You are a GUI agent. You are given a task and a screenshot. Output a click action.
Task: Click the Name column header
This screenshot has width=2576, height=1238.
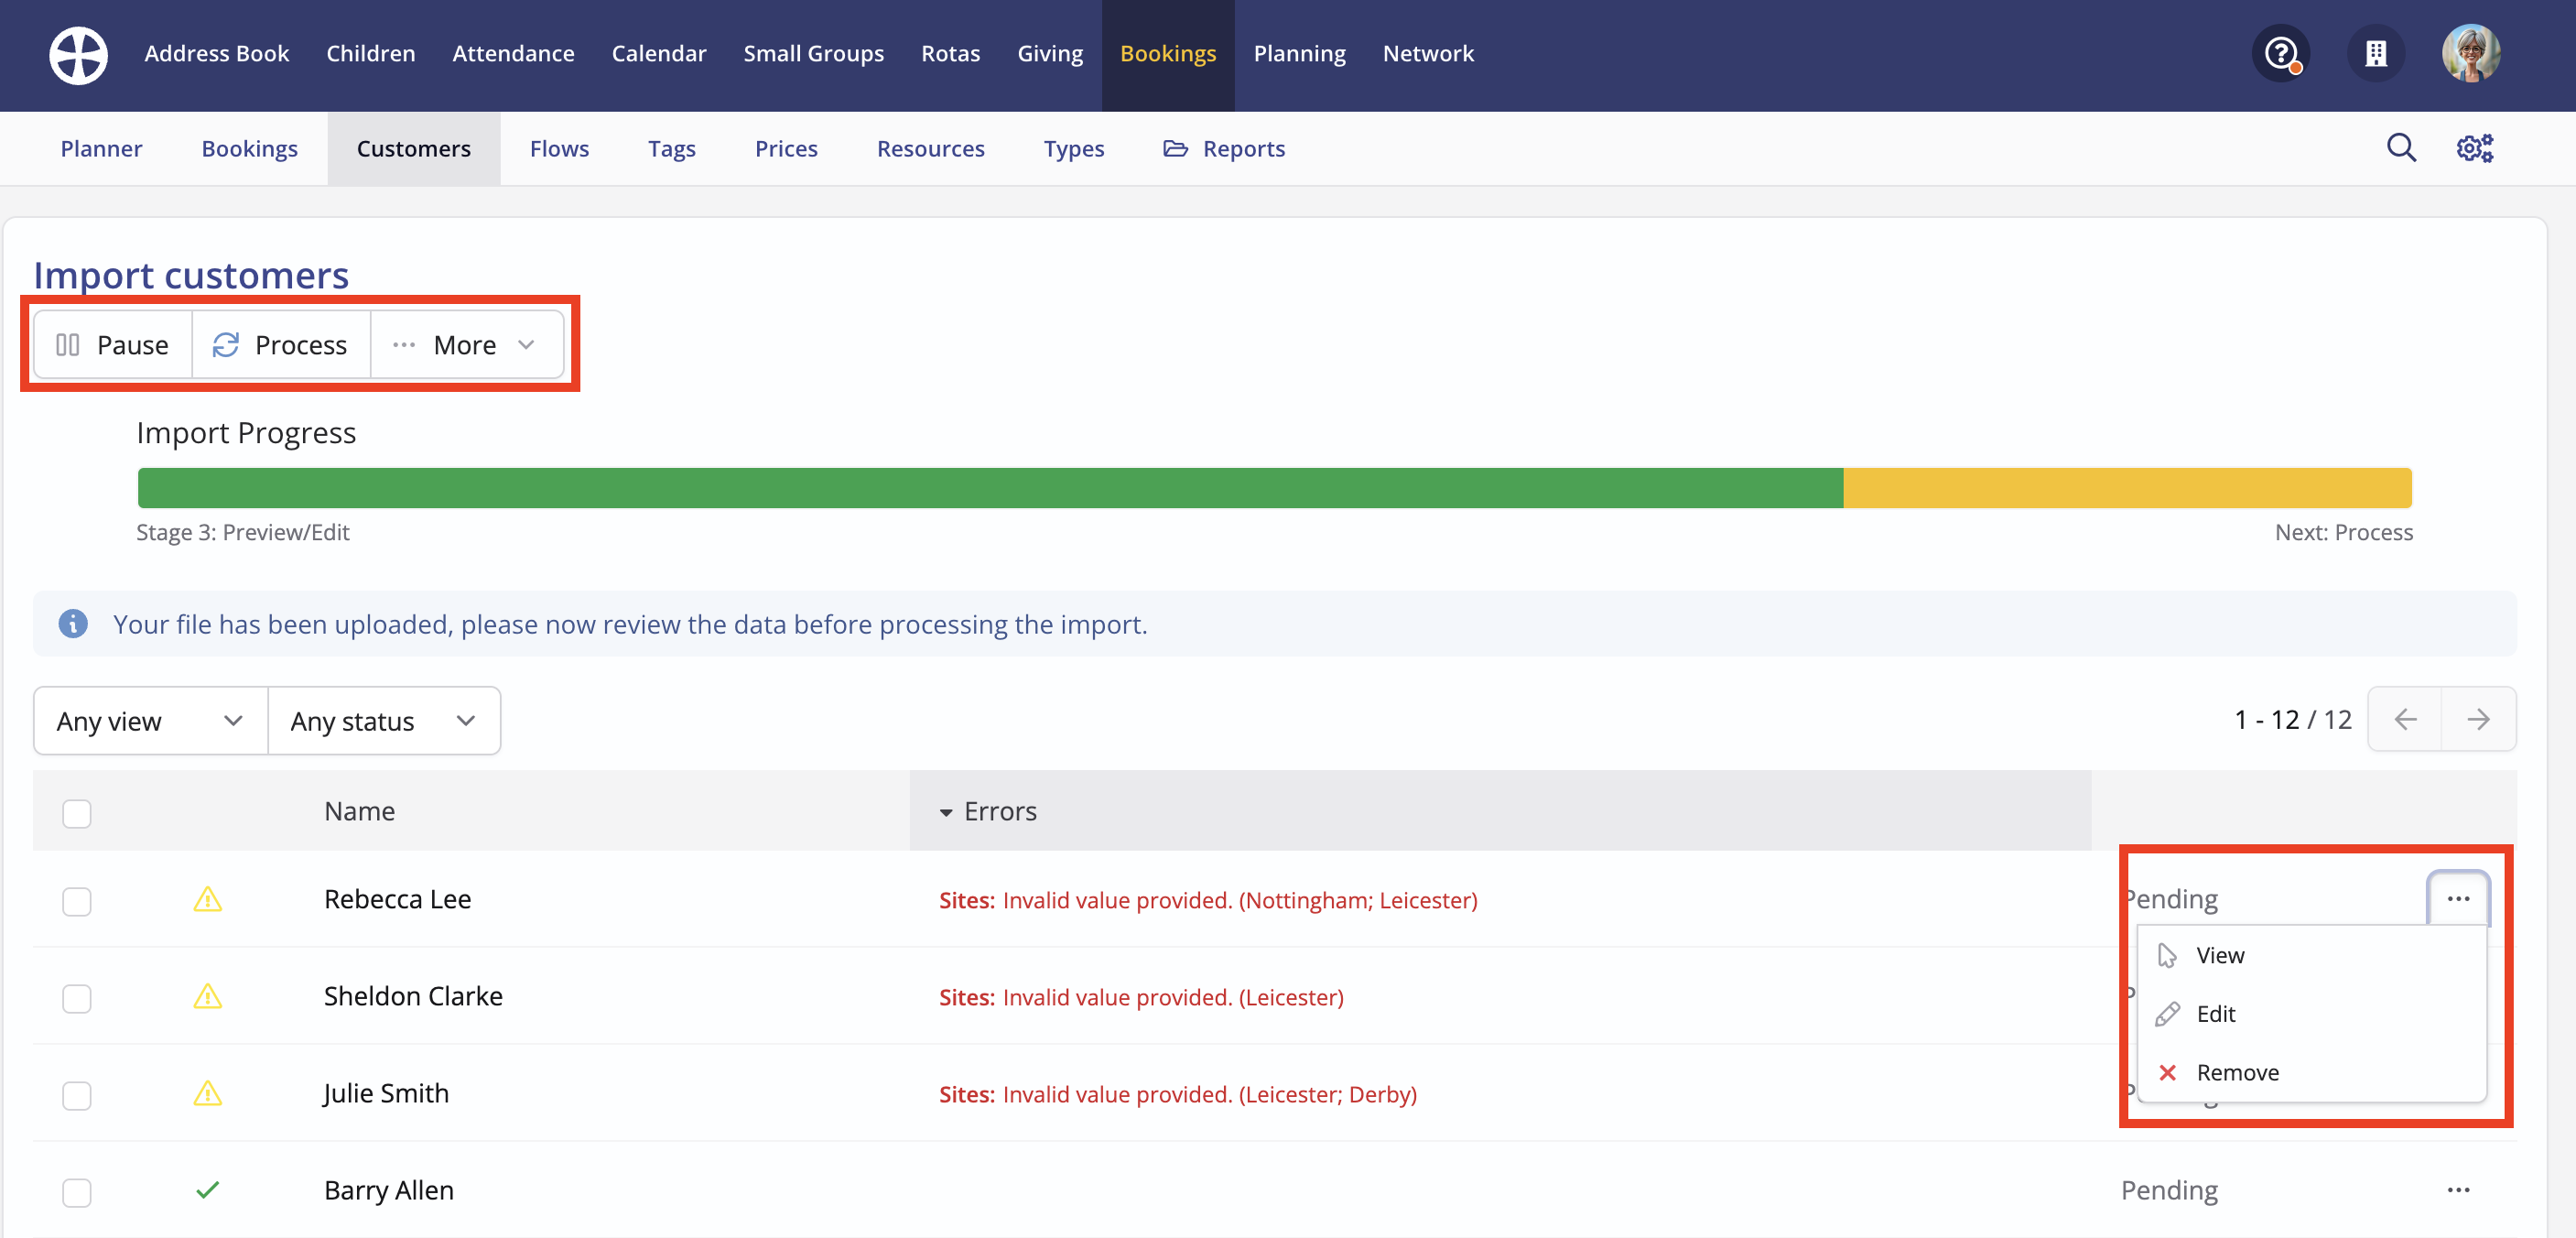coord(360,811)
